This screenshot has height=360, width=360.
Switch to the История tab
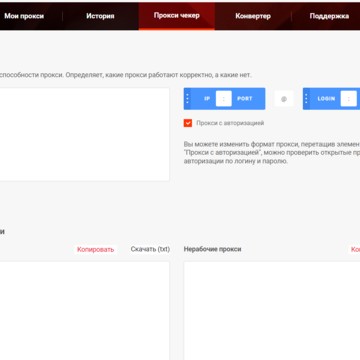click(100, 16)
